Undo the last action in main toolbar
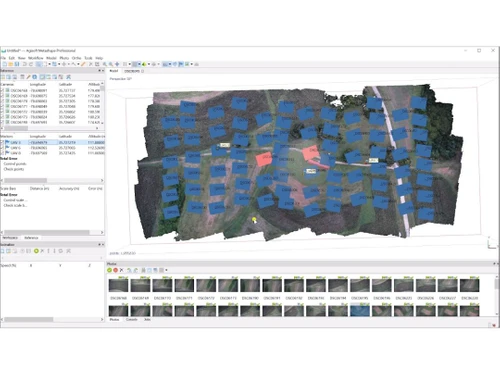This screenshot has height=375, width=500. [x=24, y=64]
